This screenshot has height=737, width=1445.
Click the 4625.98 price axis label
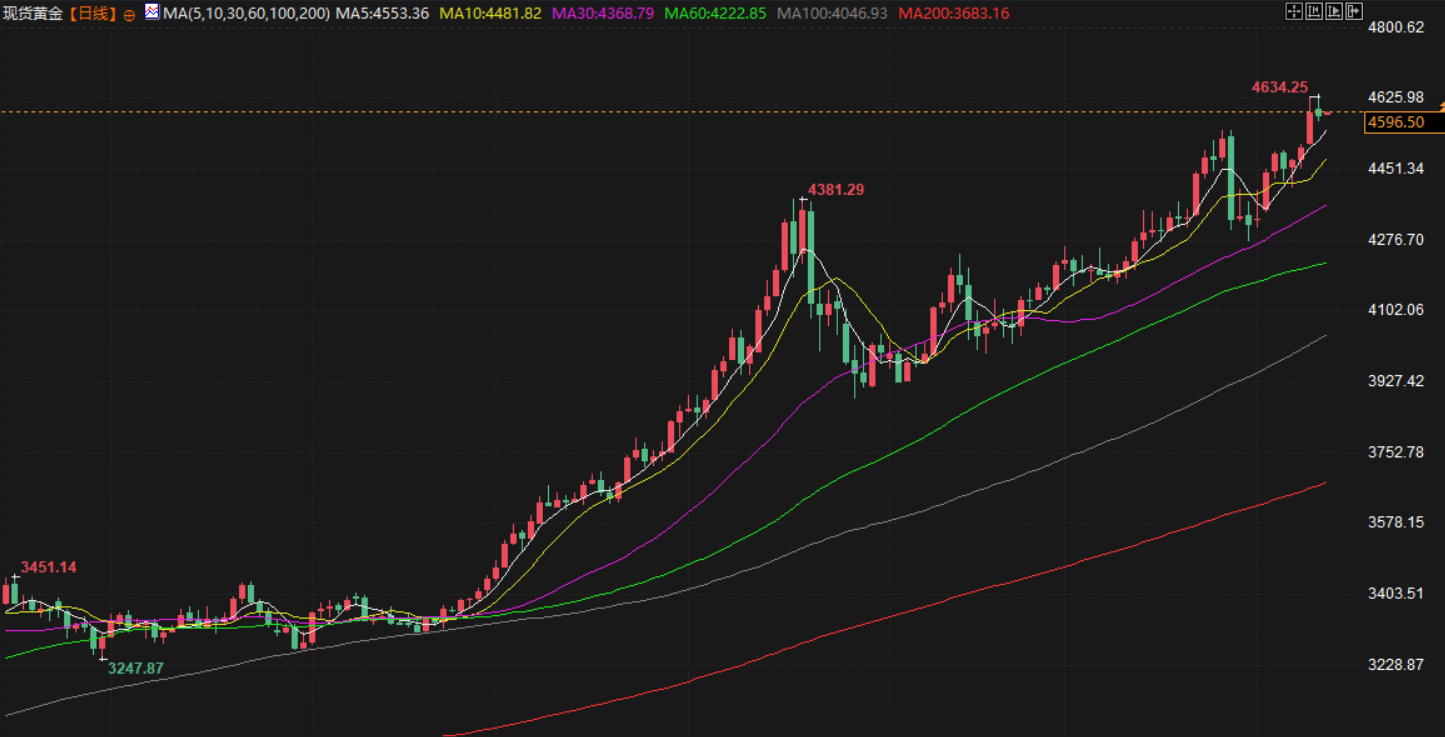tap(1396, 97)
